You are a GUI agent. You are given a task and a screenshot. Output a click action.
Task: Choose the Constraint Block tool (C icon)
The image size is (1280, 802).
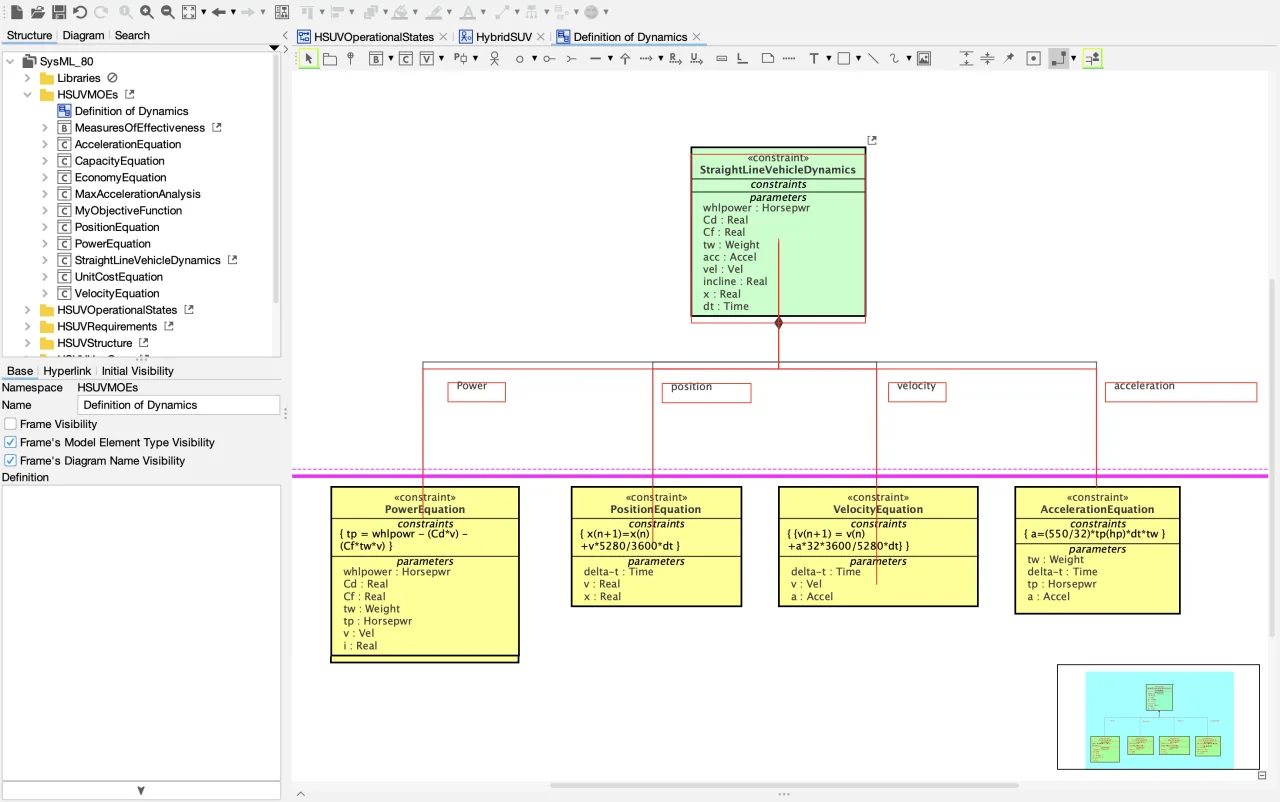point(406,59)
